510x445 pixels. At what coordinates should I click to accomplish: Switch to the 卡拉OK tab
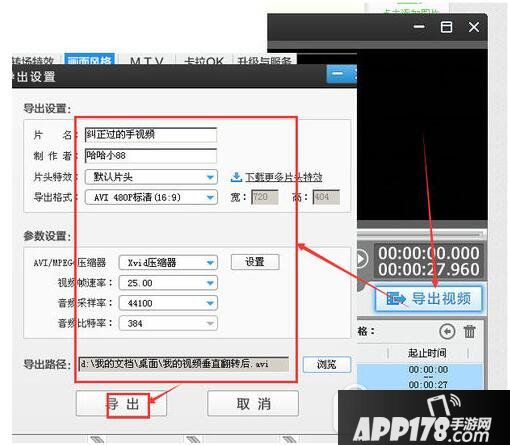click(204, 60)
